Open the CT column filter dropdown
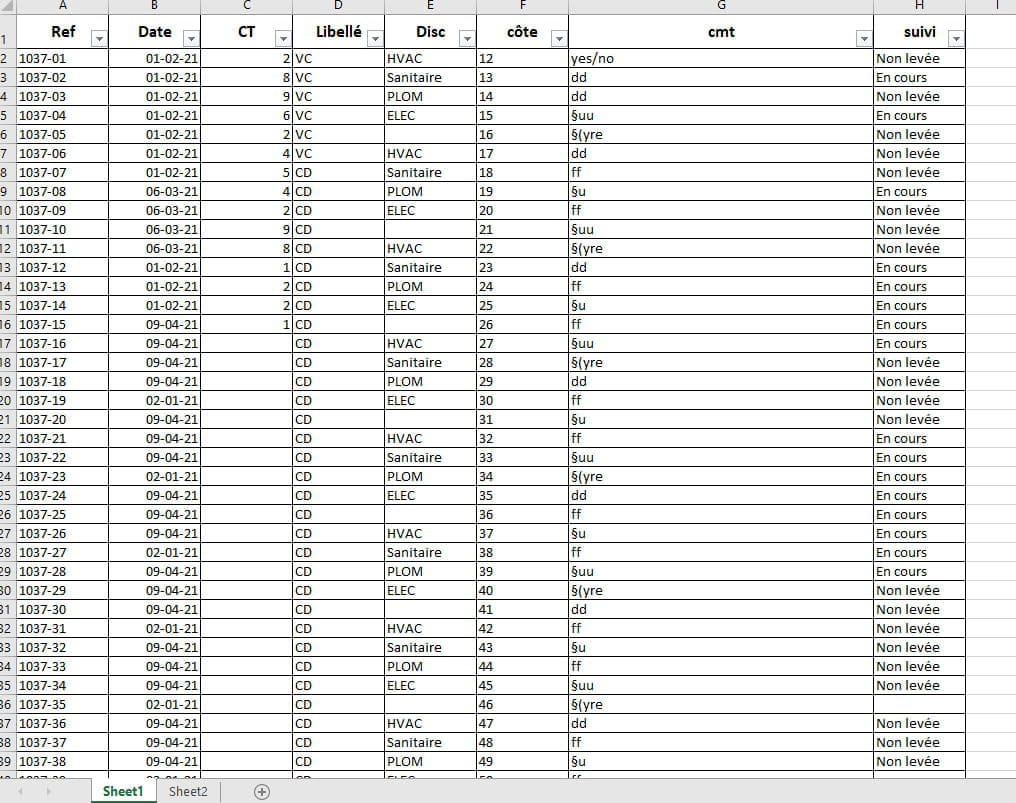The image size is (1016, 803). pos(283,39)
